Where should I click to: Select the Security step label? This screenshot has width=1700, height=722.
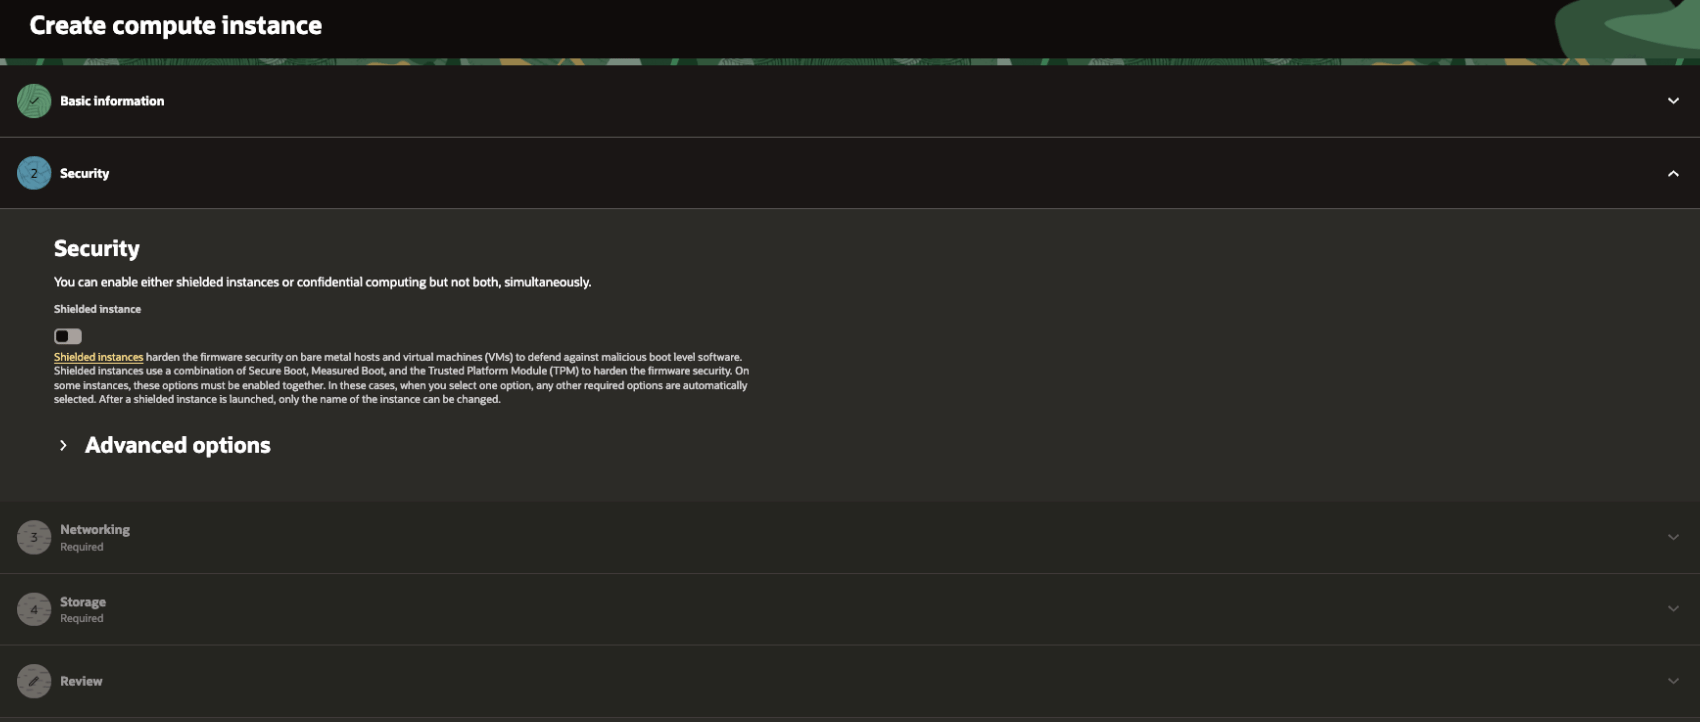[x=84, y=173]
